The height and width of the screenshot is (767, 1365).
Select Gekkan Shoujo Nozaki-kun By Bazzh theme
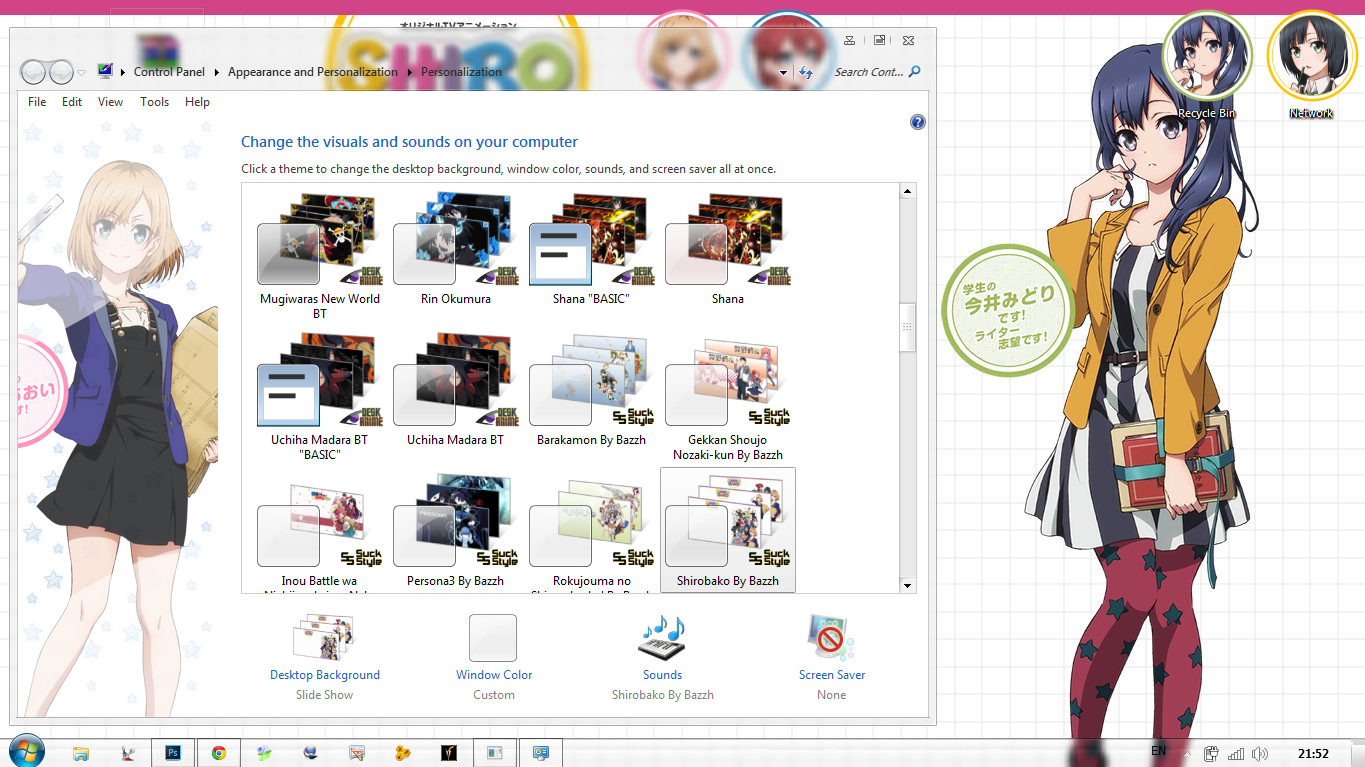point(728,398)
